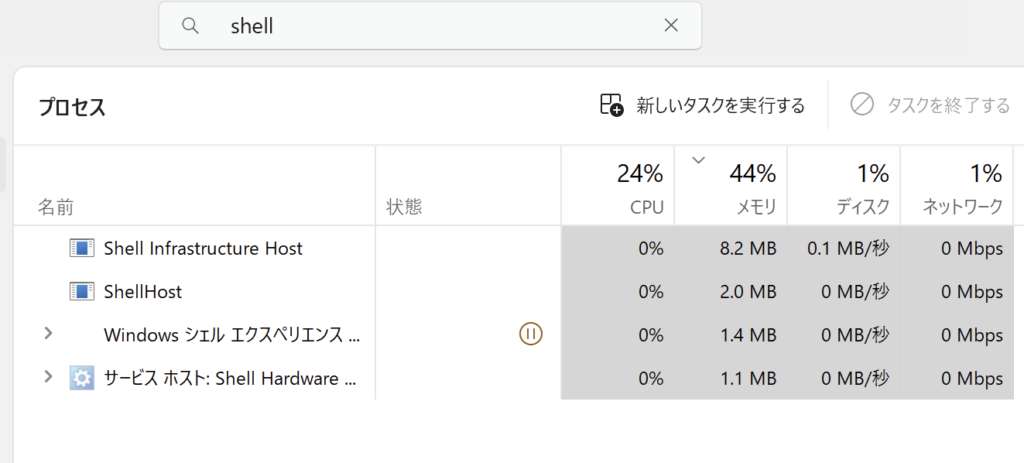Click the サービス ホスト gear icon
The height and width of the screenshot is (463, 1024).
[x=81, y=378]
